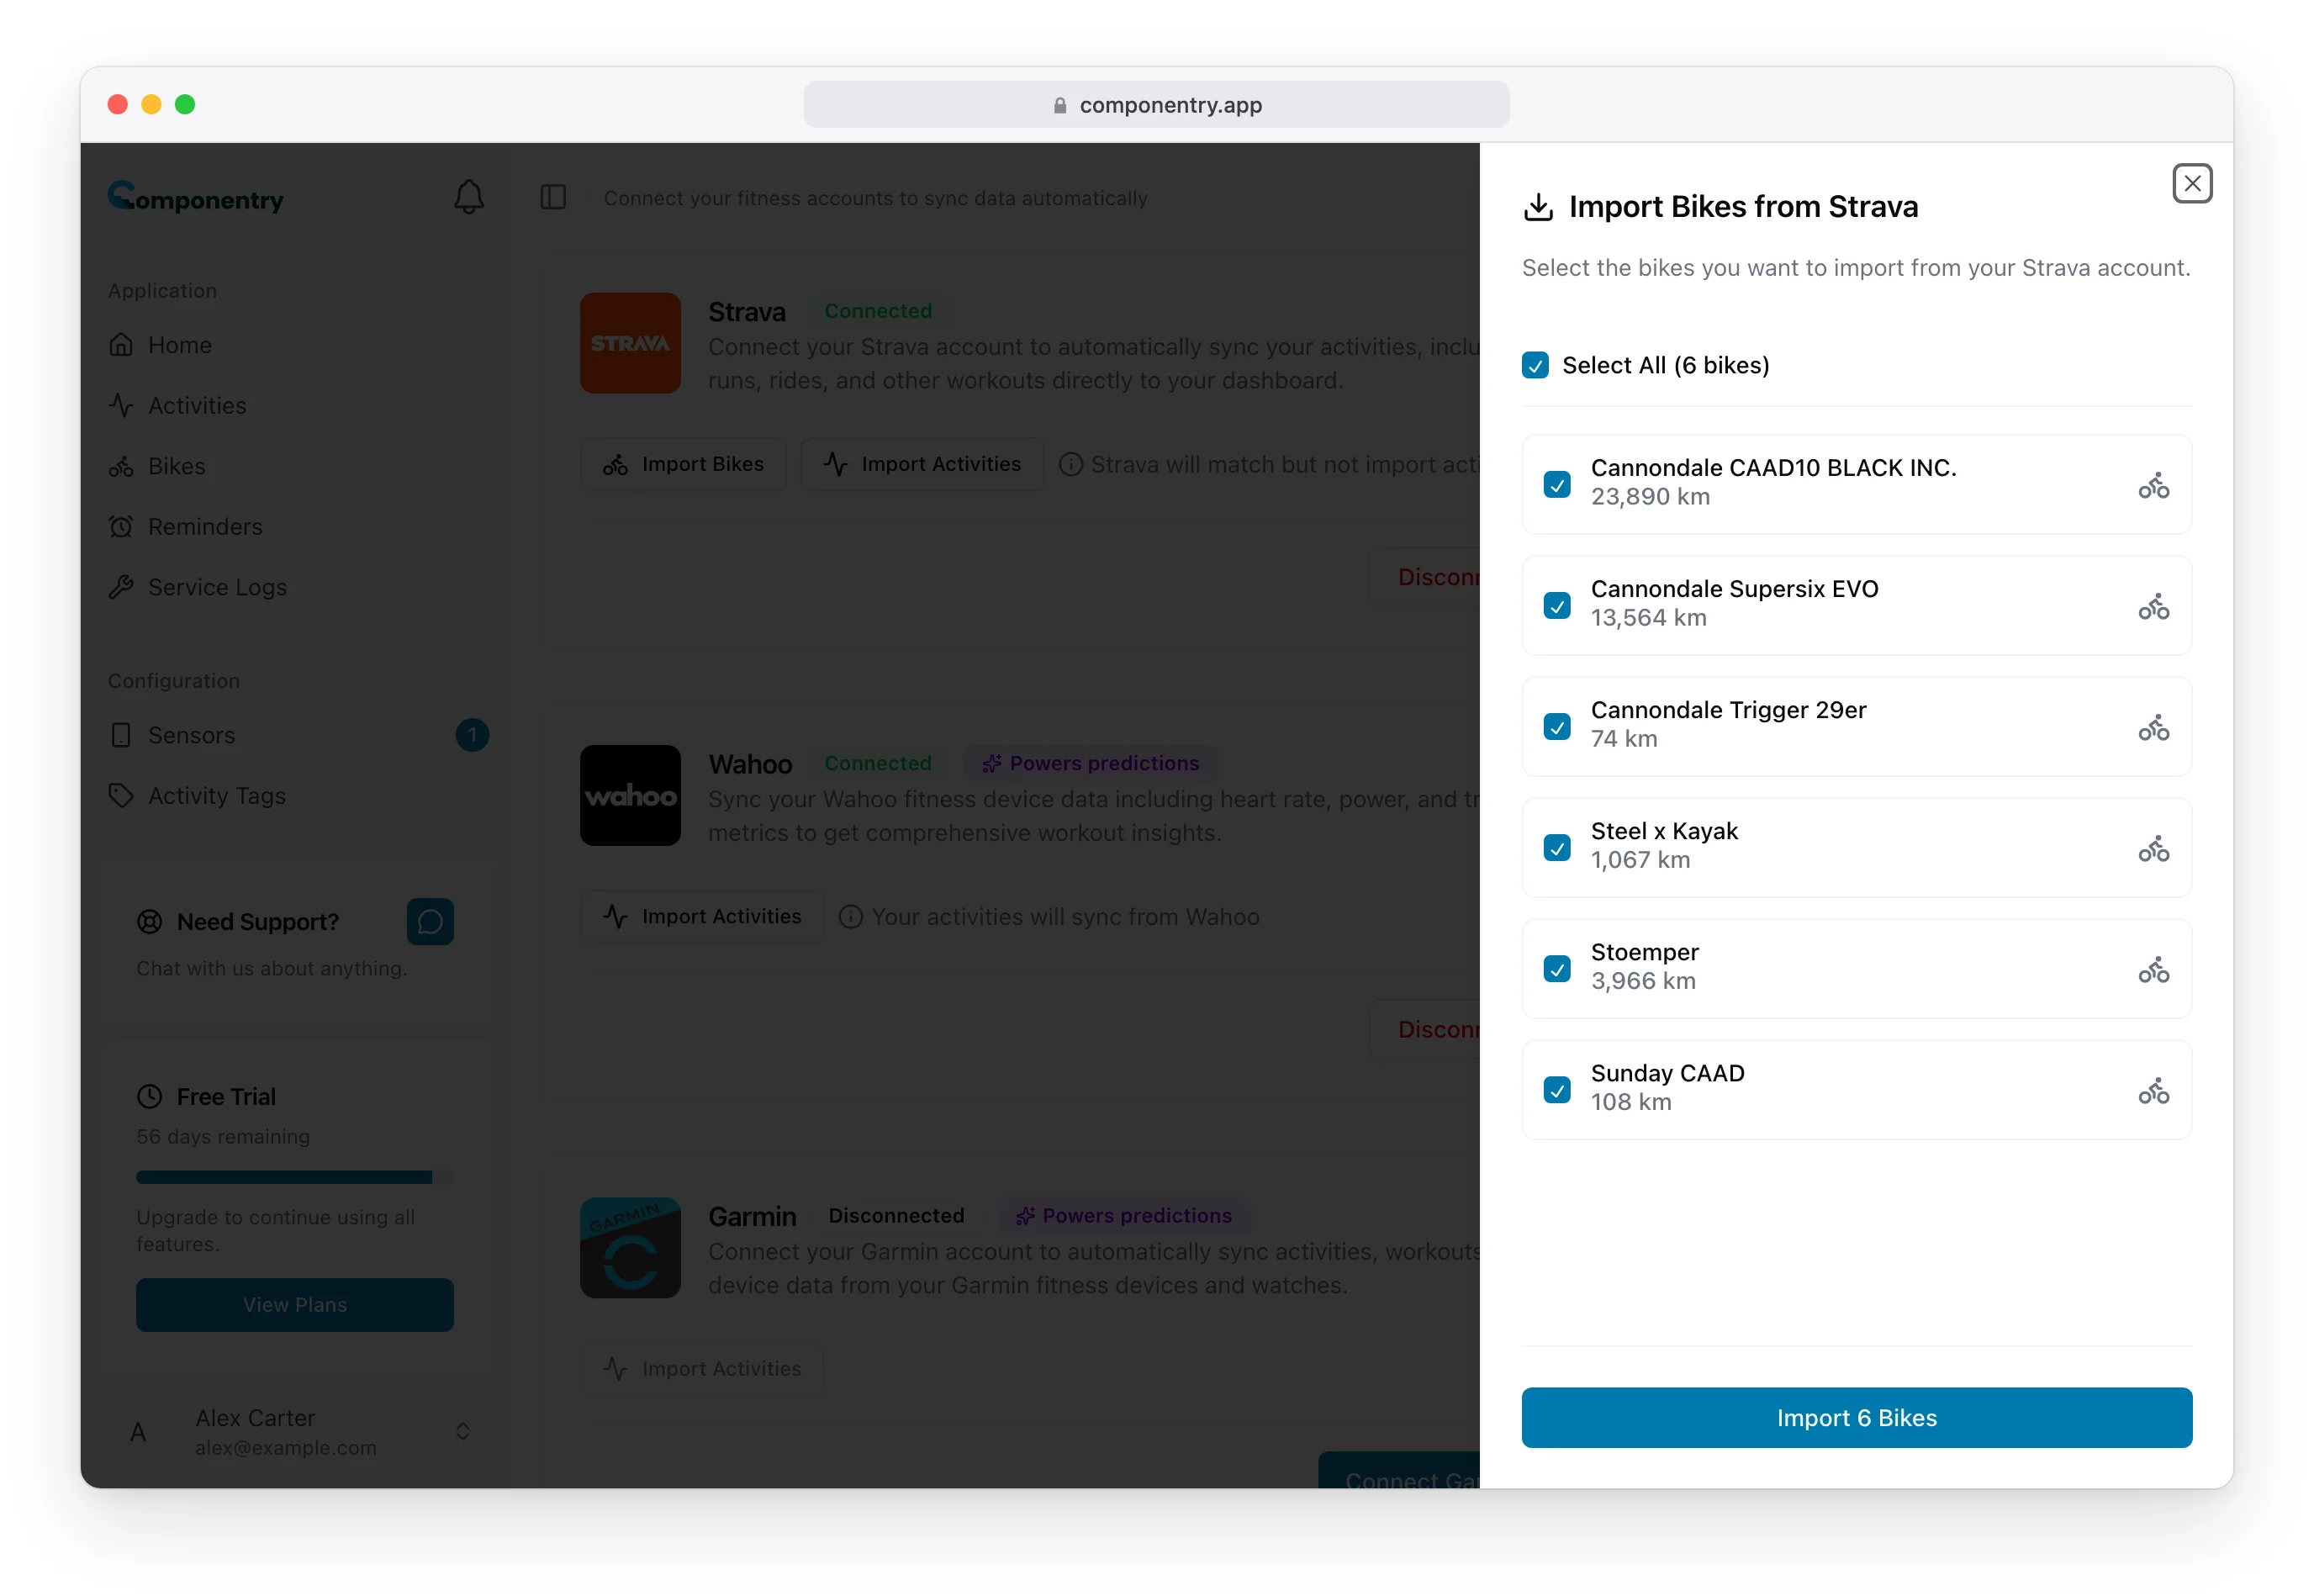Click the lock icon in address bar
Screen dimensions: 2314x1596
pos(1059,105)
